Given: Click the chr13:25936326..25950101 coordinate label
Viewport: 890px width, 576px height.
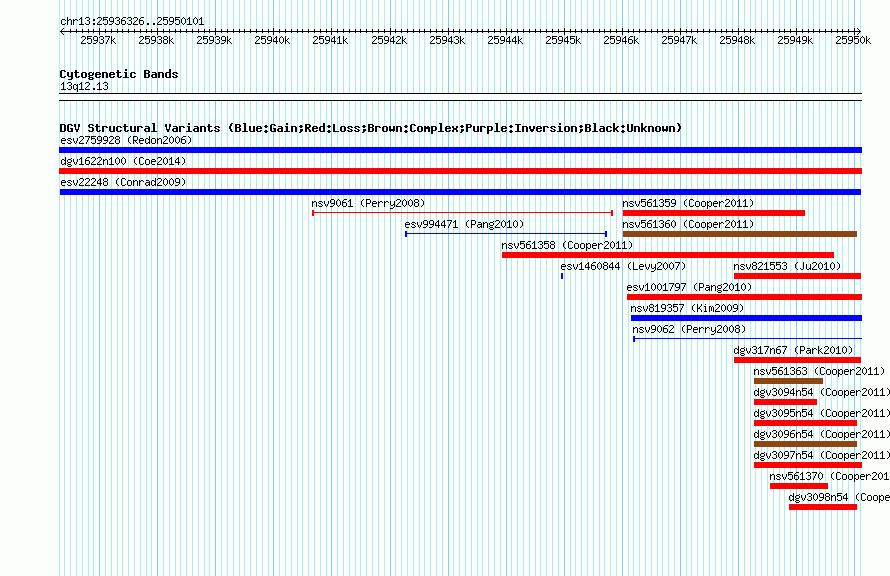Looking at the screenshot, I should (x=132, y=21).
